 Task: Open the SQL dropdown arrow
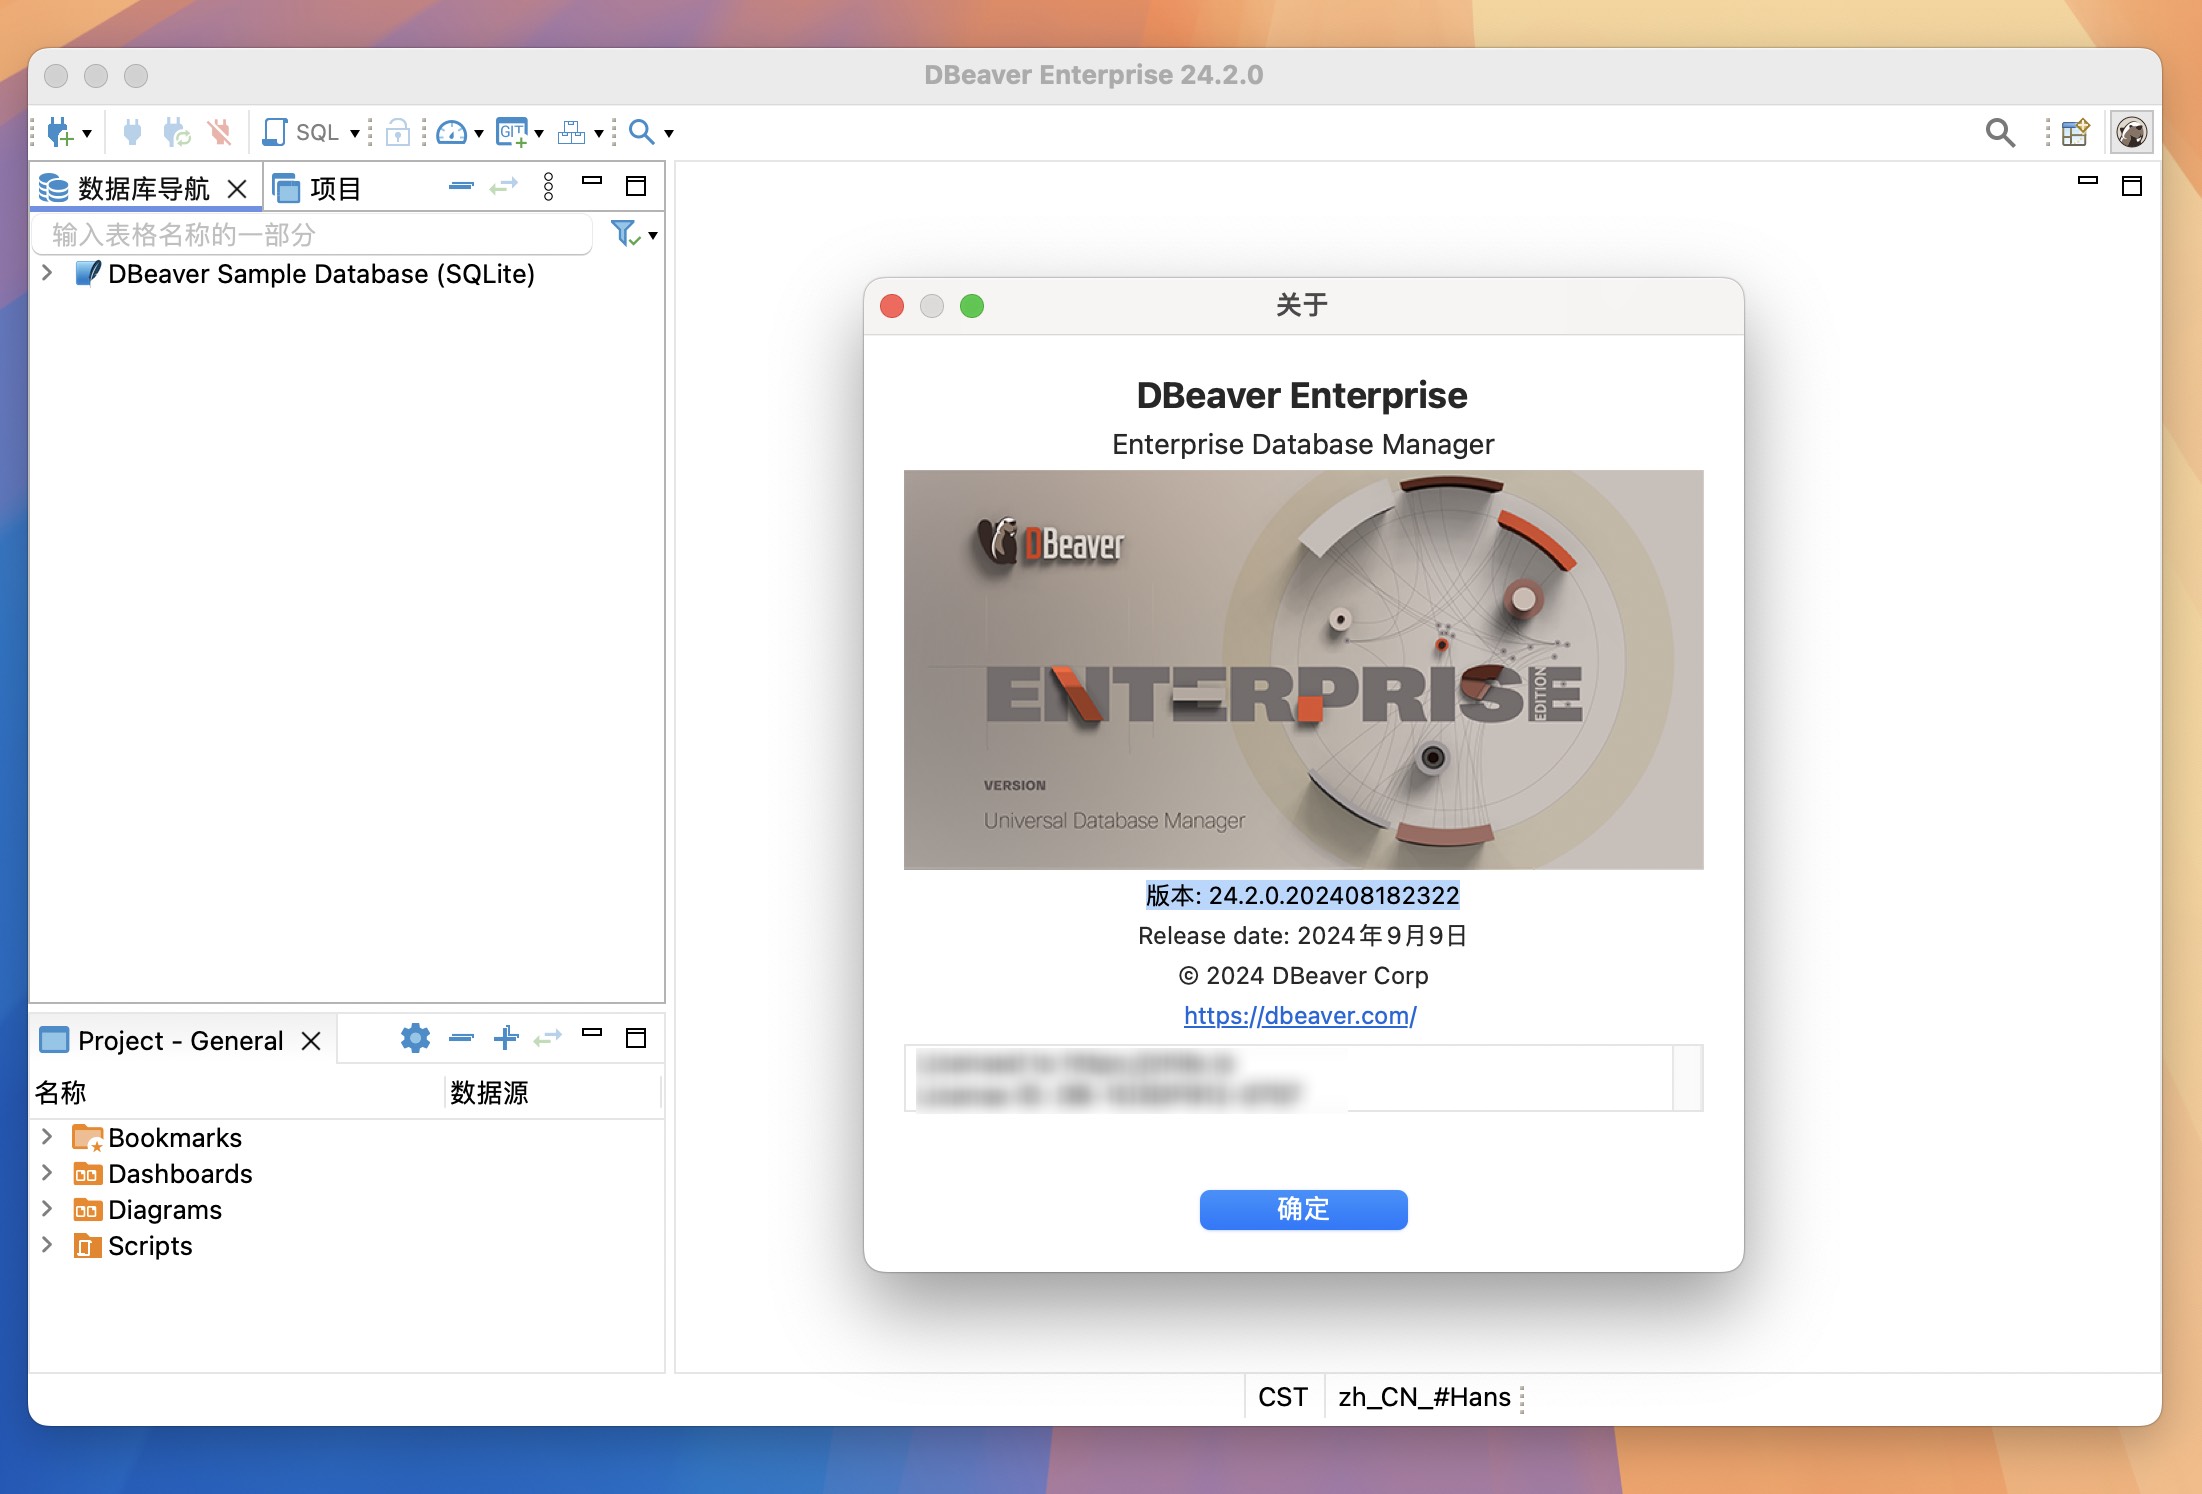pos(355,133)
